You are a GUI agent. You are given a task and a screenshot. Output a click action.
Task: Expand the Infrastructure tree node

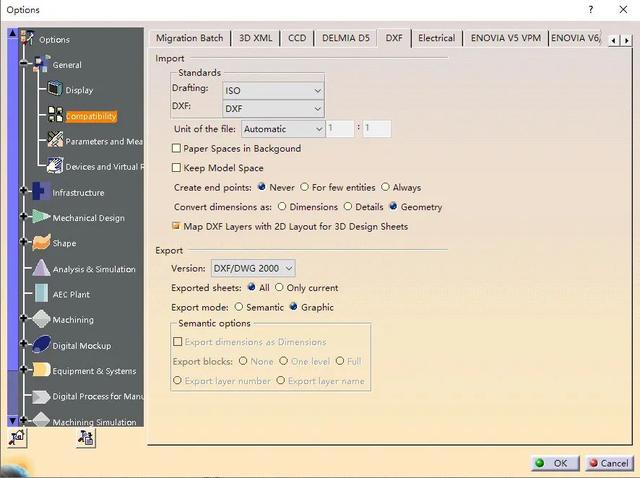click(24, 192)
